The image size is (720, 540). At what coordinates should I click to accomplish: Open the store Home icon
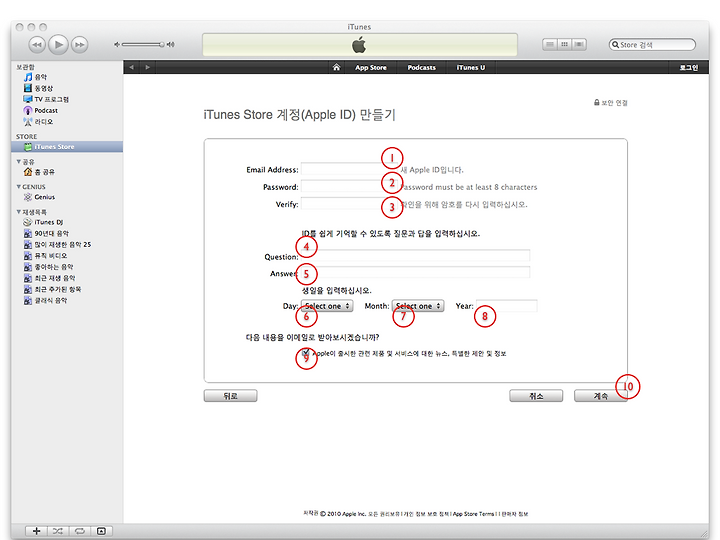coord(336,67)
